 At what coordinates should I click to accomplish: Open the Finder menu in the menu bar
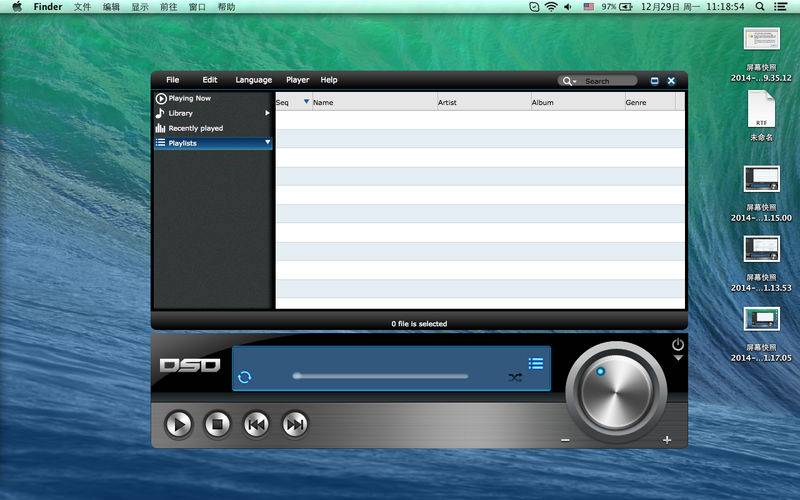coord(47,7)
